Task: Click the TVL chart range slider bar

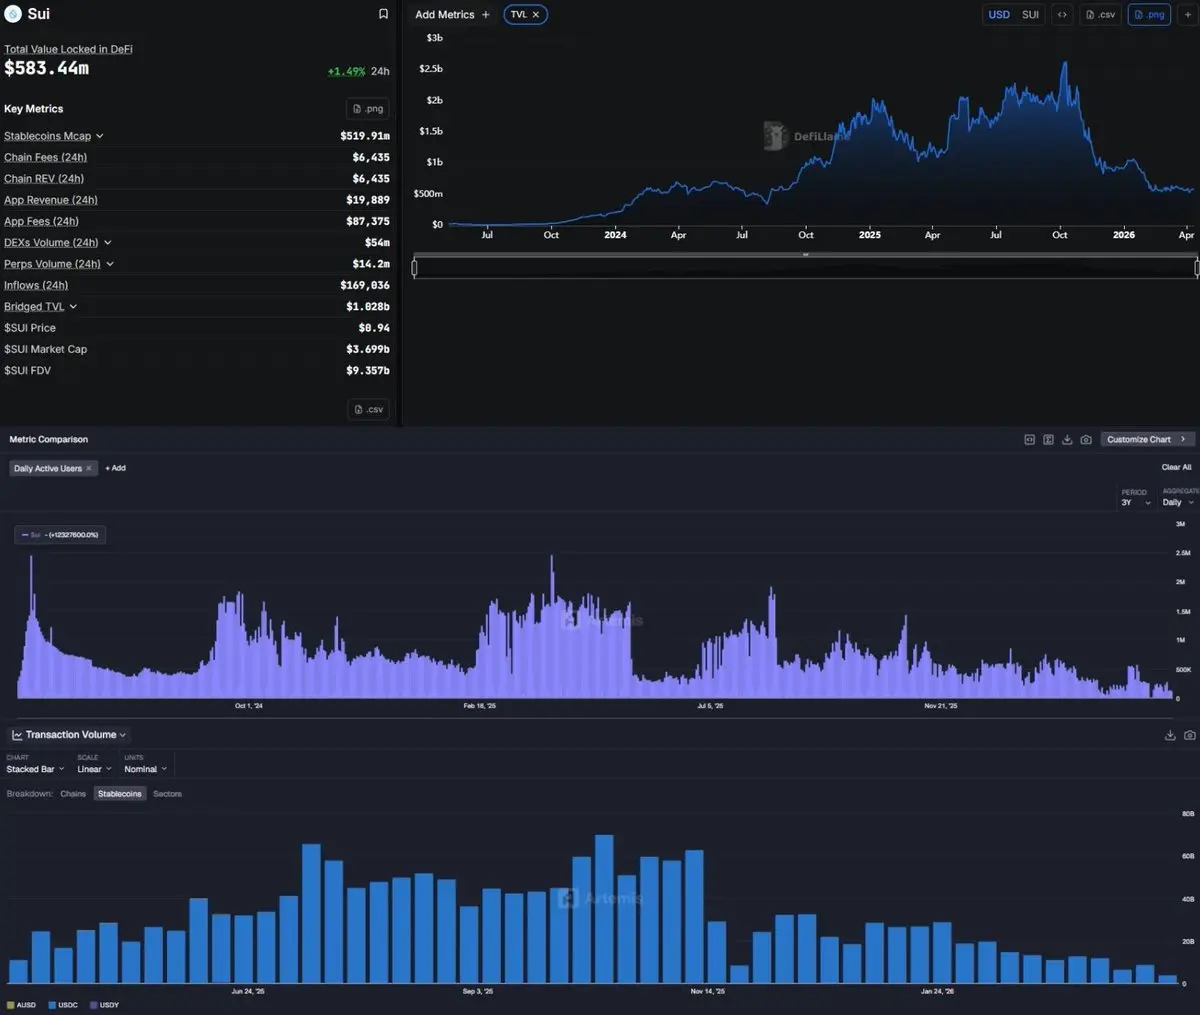Action: 805,267
